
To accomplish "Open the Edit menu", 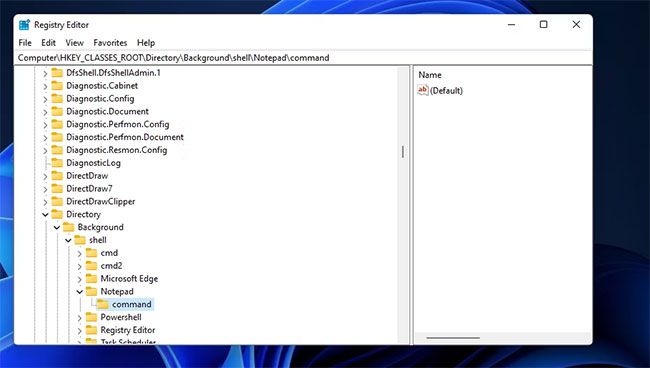I will pos(48,43).
